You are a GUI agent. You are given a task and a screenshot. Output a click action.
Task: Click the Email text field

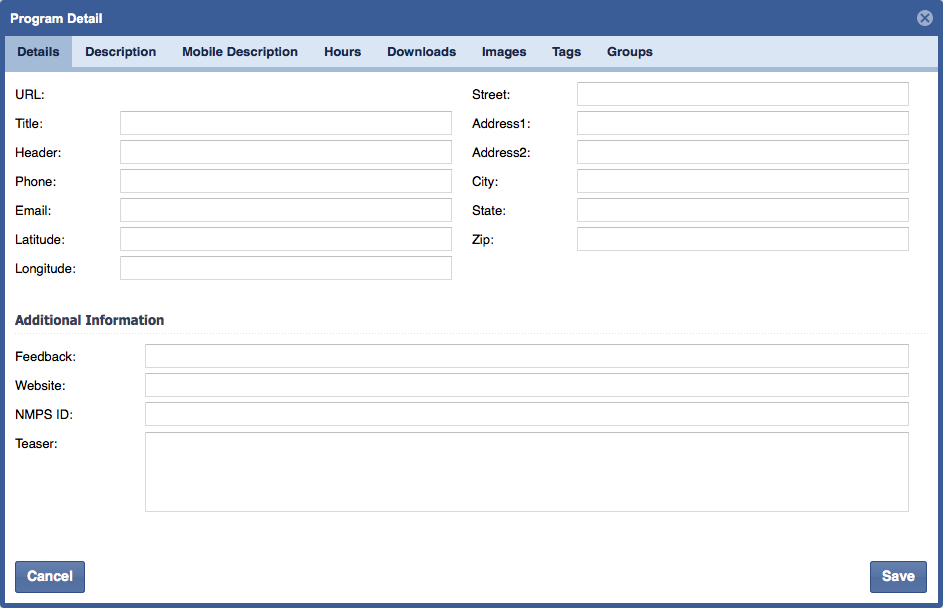(x=286, y=210)
